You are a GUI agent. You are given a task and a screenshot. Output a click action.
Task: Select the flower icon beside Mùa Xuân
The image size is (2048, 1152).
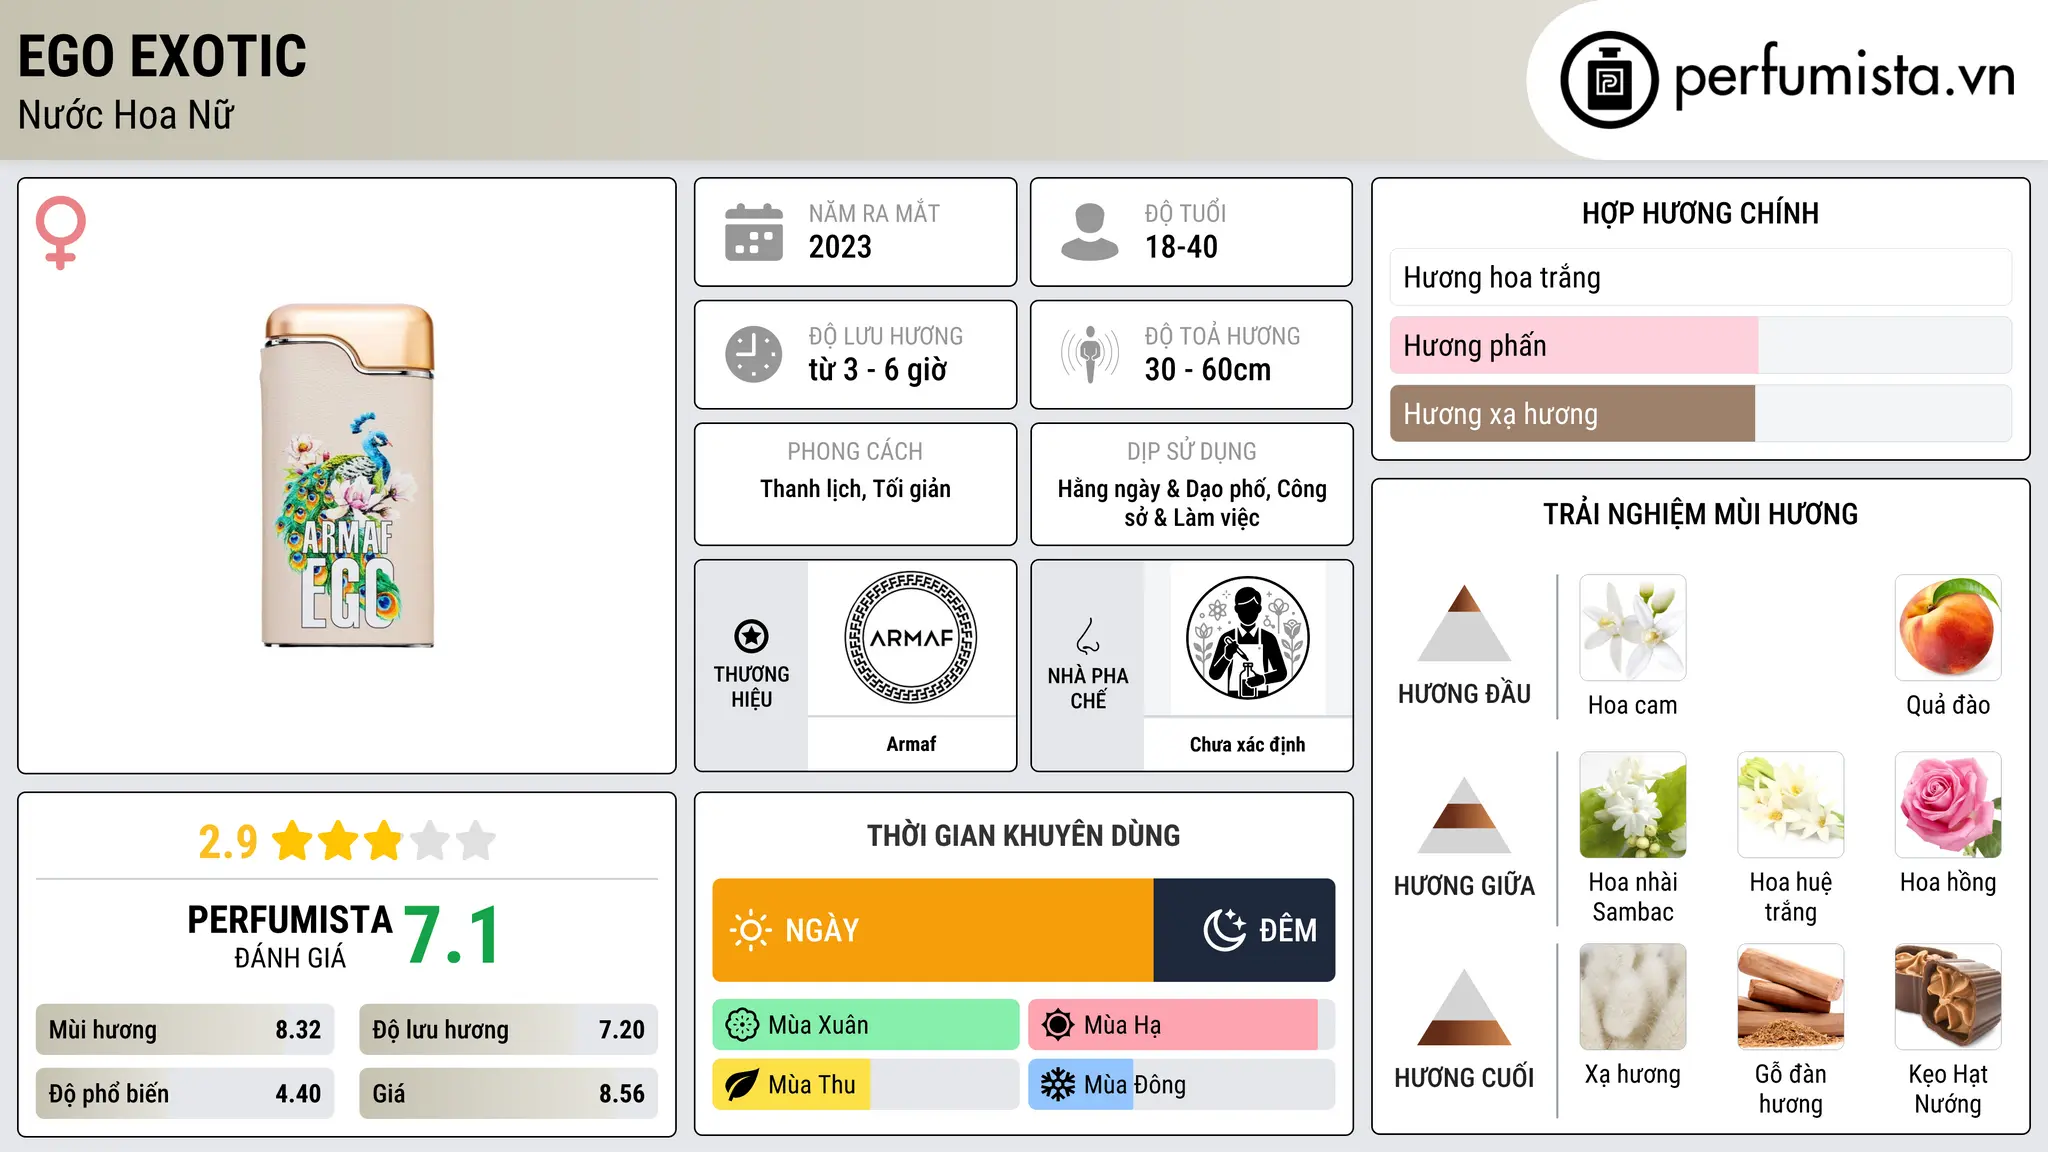[742, 1025]
